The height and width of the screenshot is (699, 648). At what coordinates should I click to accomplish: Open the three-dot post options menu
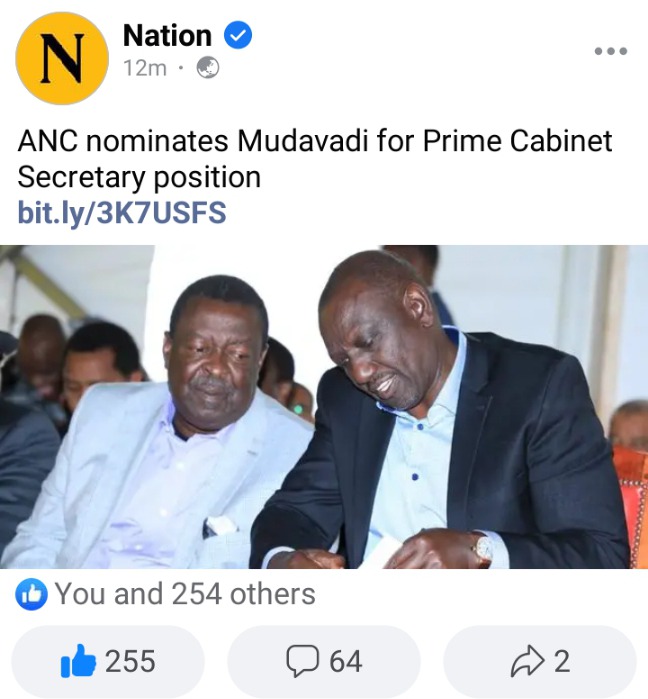tap(611, 51)
